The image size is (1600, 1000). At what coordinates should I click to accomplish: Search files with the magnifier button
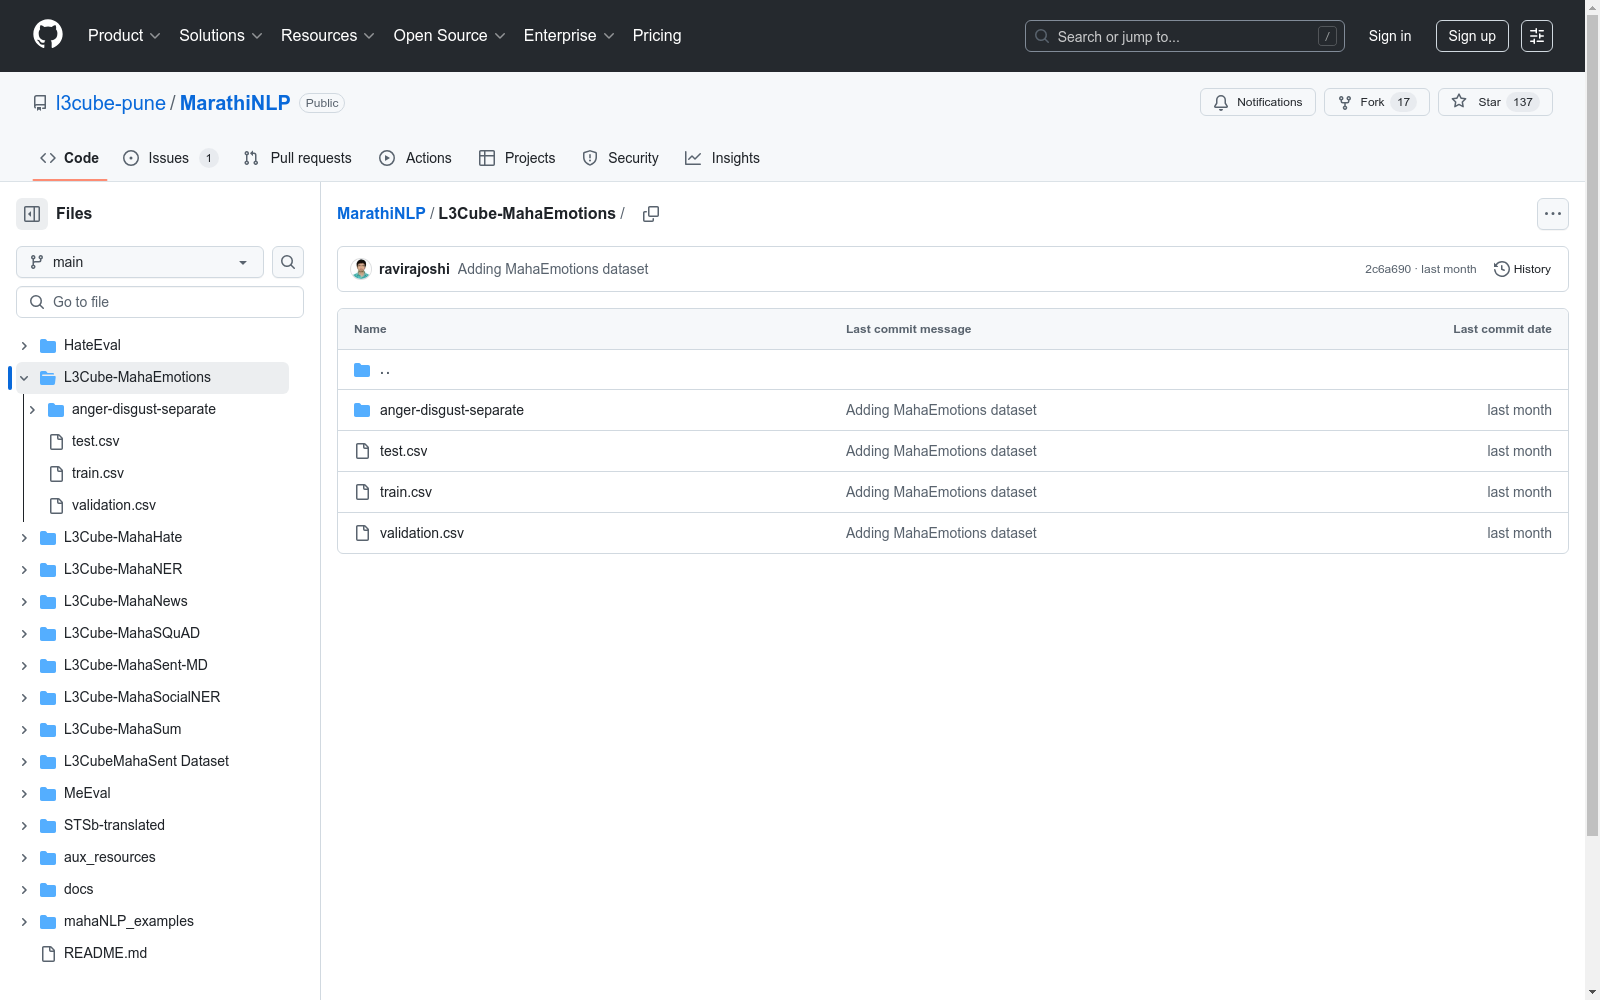click(288, 262)
